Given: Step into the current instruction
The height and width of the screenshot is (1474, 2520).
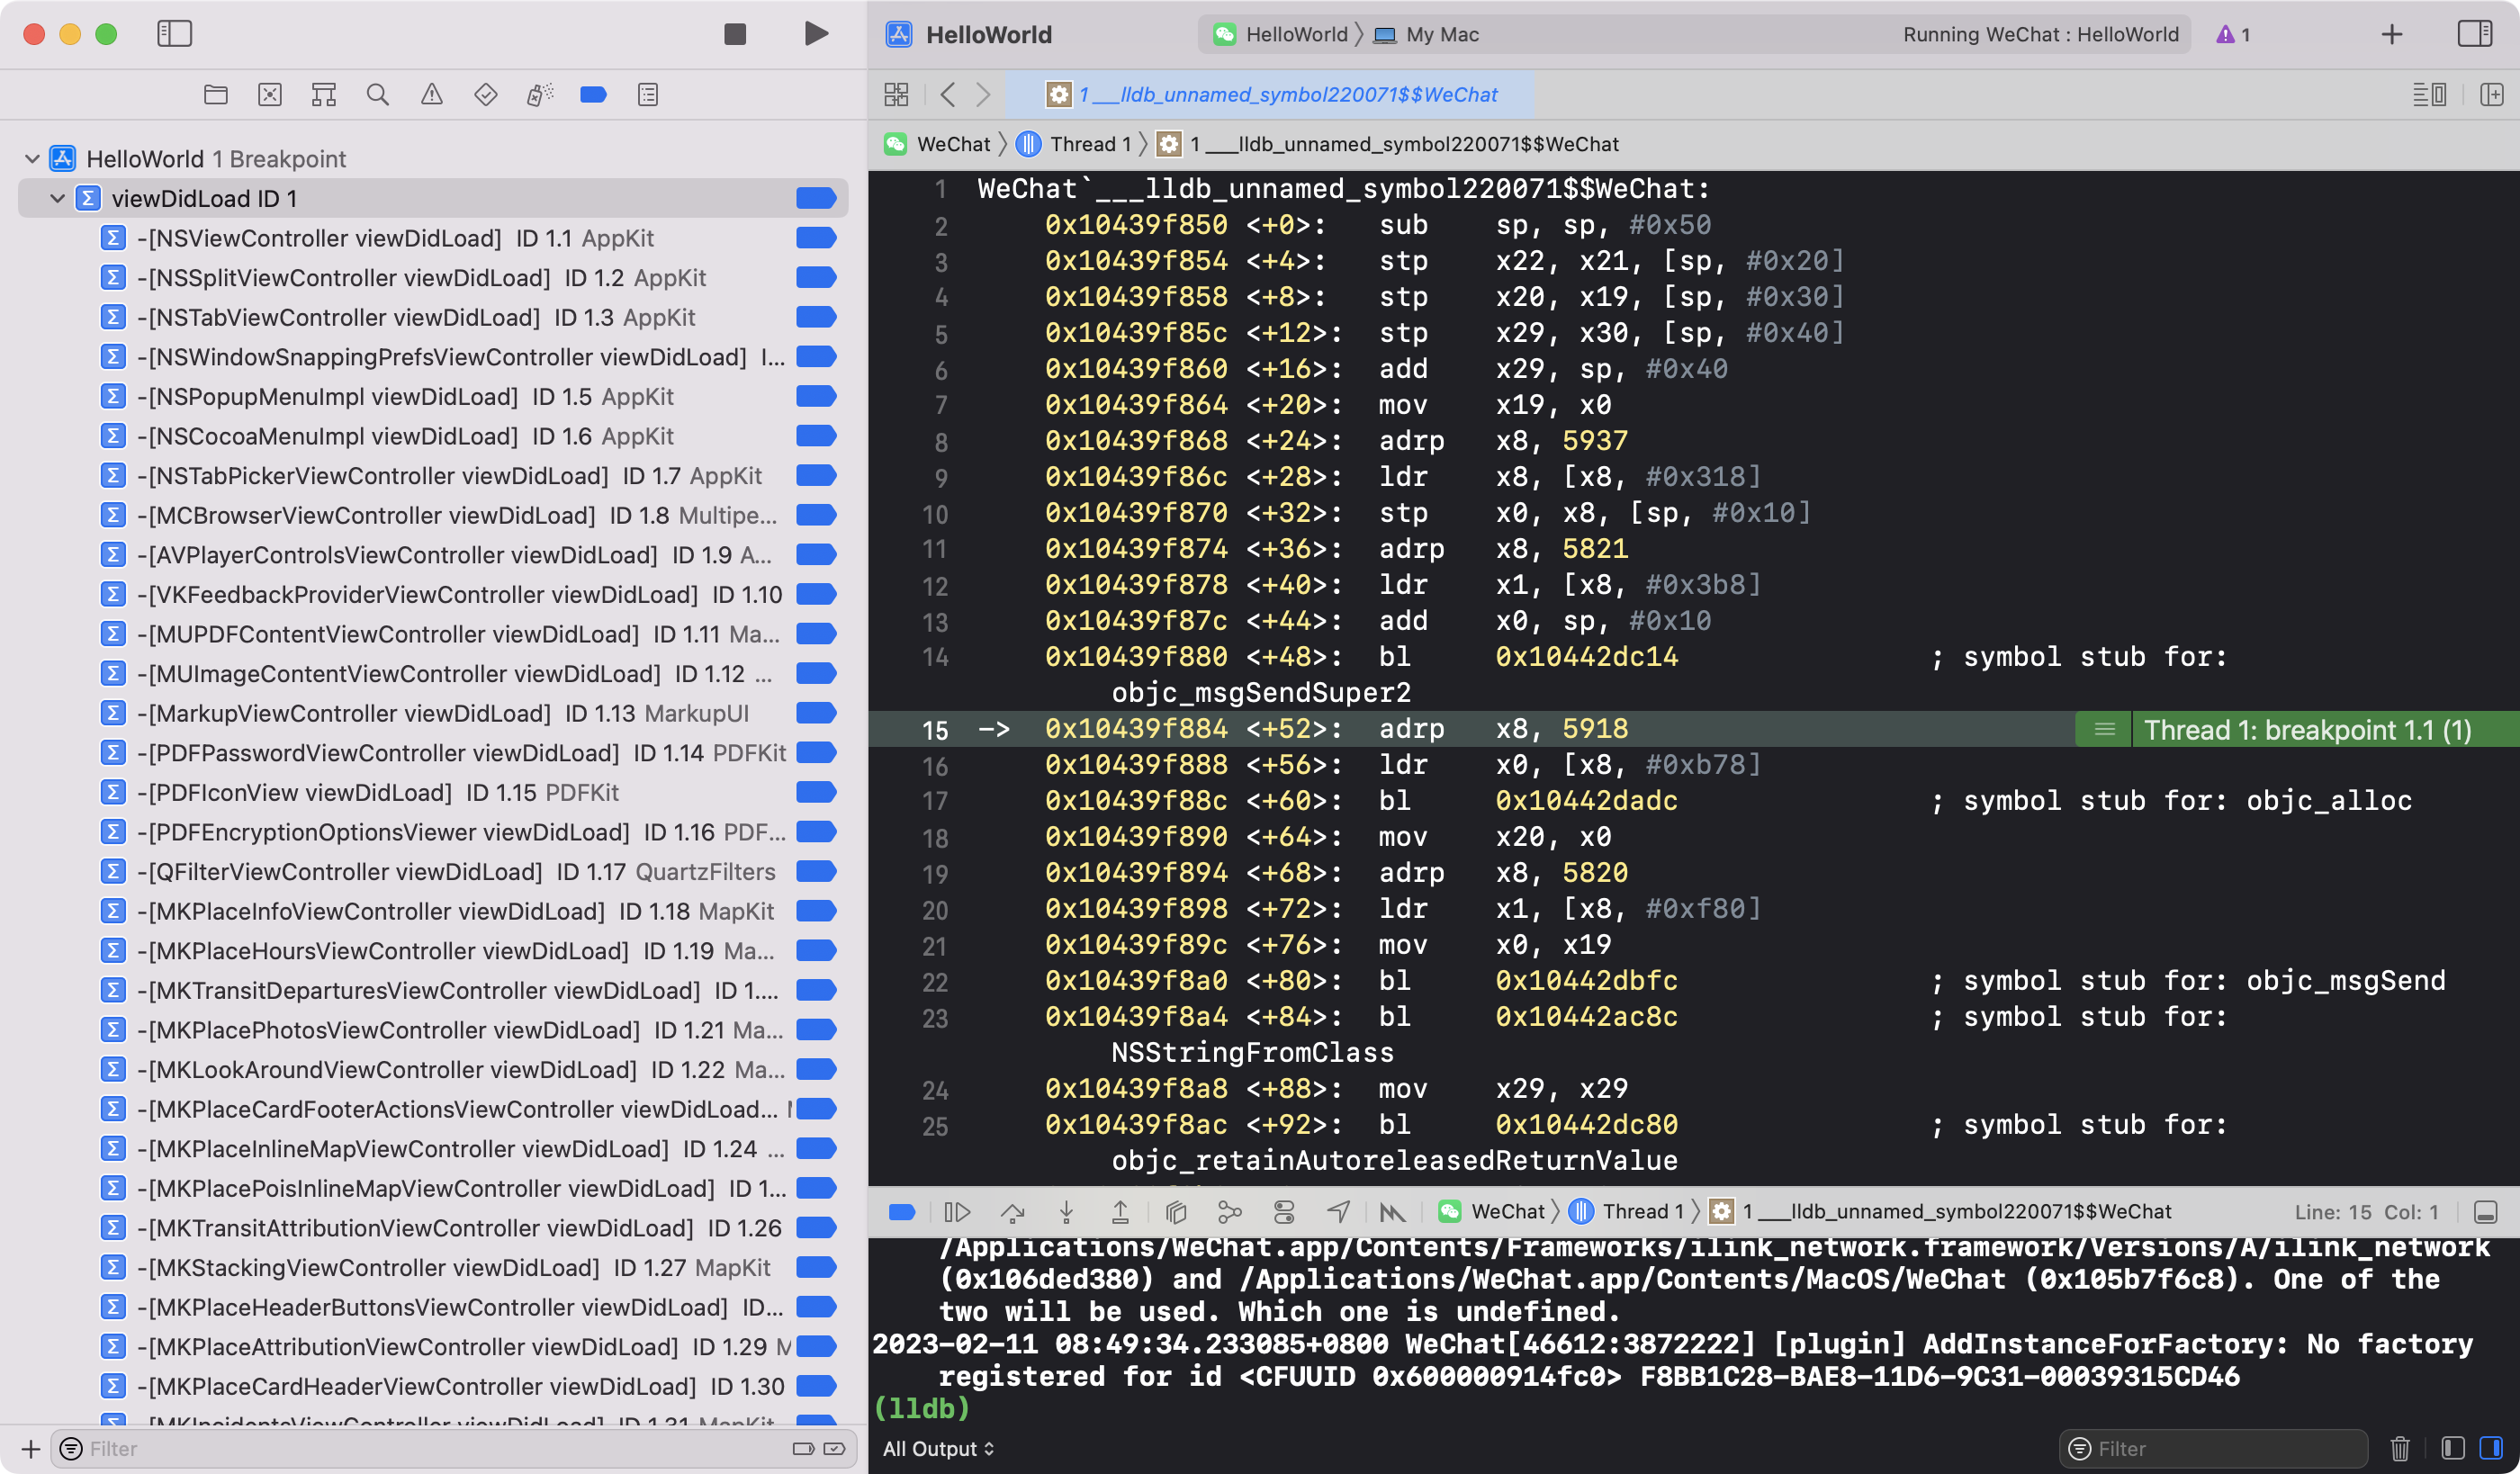Looking at the screenshot, I should [x=1066, y=1212].
